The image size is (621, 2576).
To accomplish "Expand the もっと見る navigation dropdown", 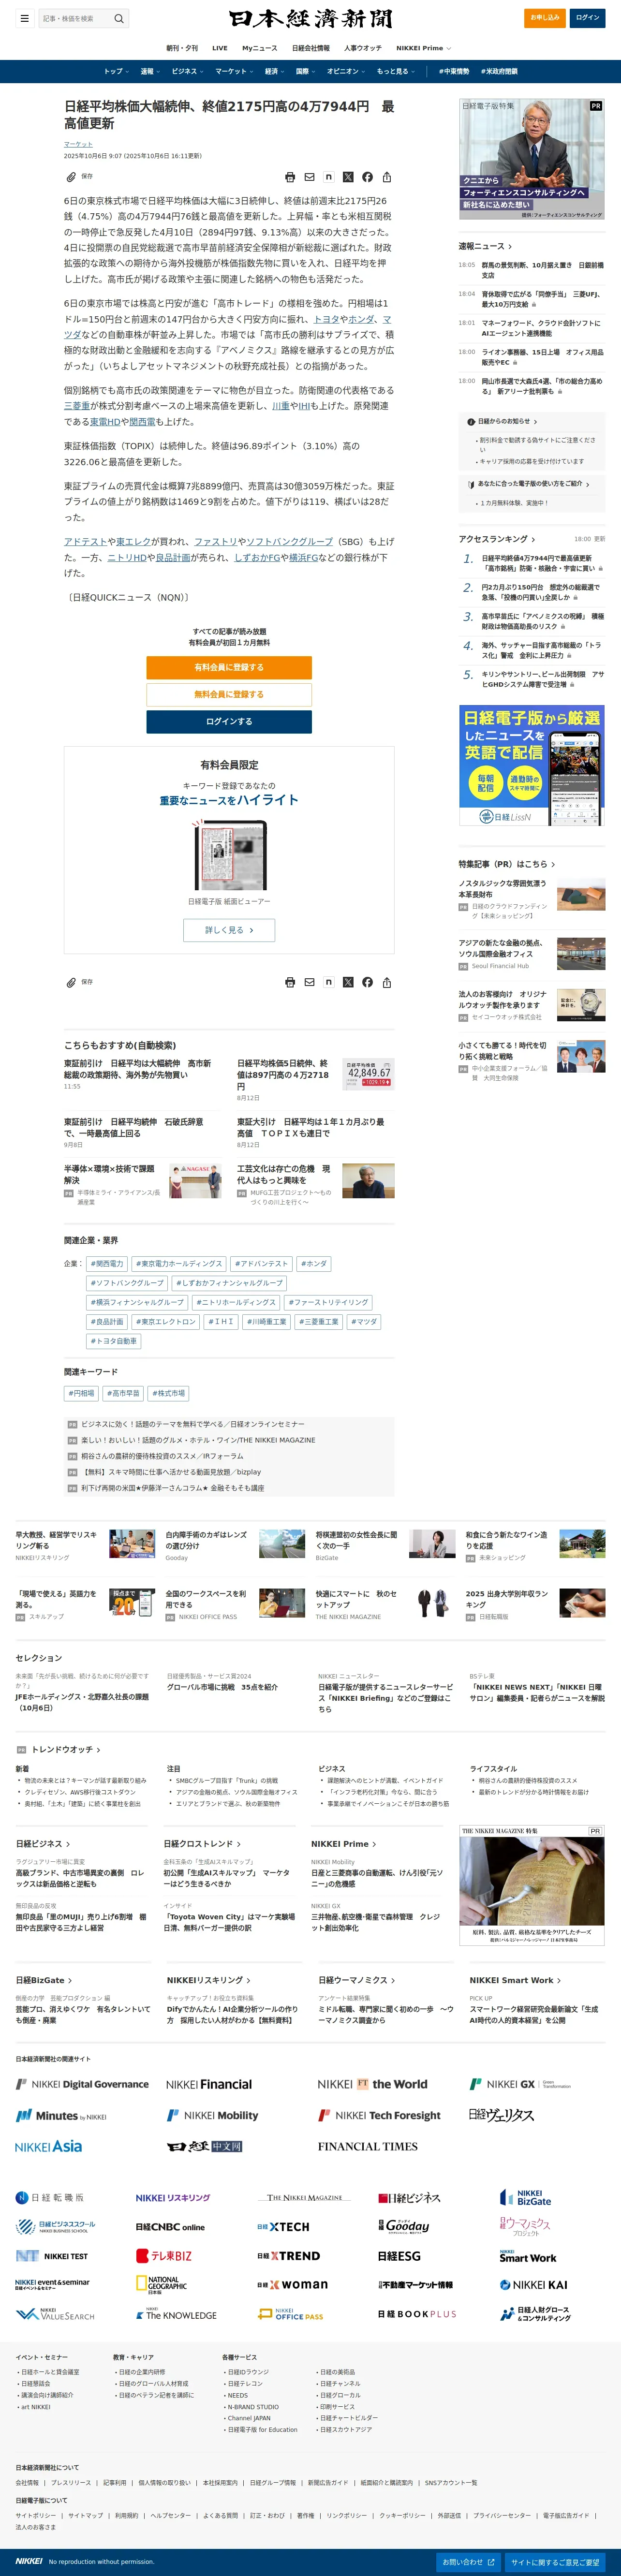I will (x=396, y=72).
